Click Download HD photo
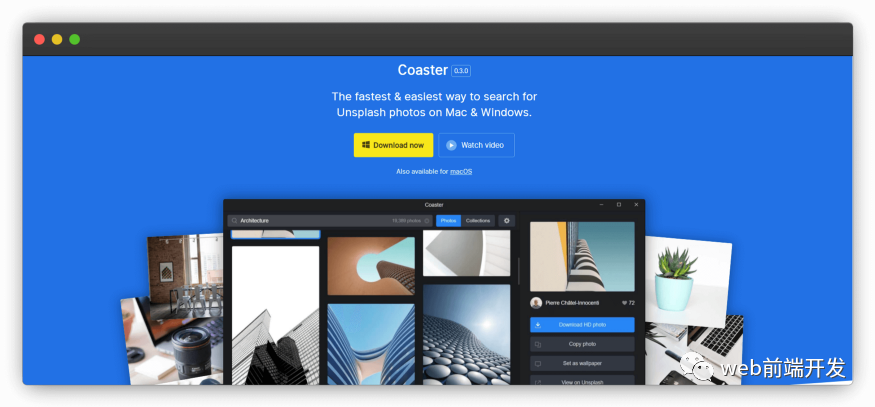Screen dimensions: 875x407 tap(582, 325)
